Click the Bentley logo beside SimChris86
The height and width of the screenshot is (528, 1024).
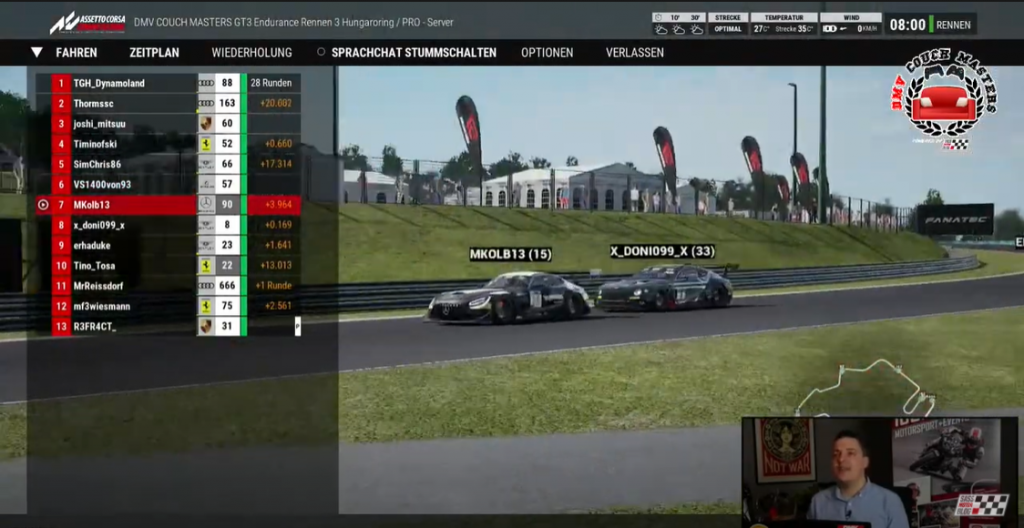click(x=206, y=164)
